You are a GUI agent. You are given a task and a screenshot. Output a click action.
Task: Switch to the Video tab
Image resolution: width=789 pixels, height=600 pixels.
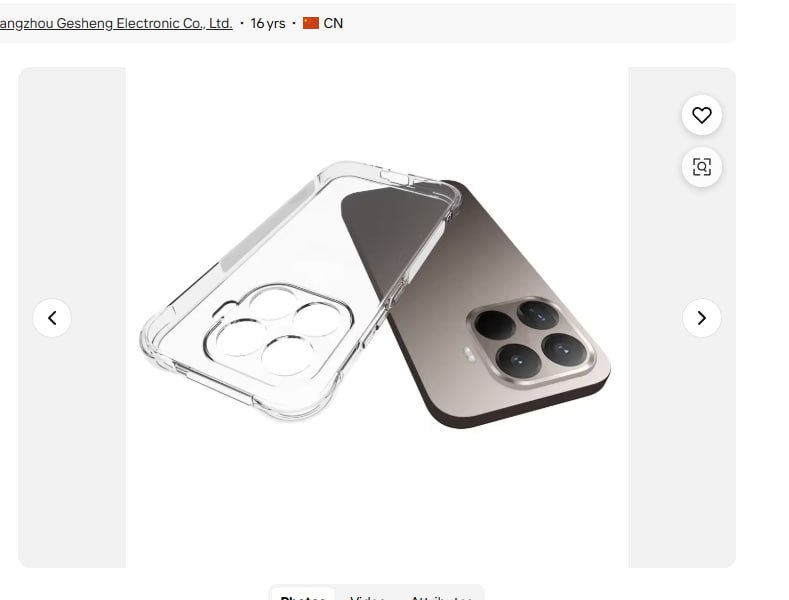click(368, 596)
